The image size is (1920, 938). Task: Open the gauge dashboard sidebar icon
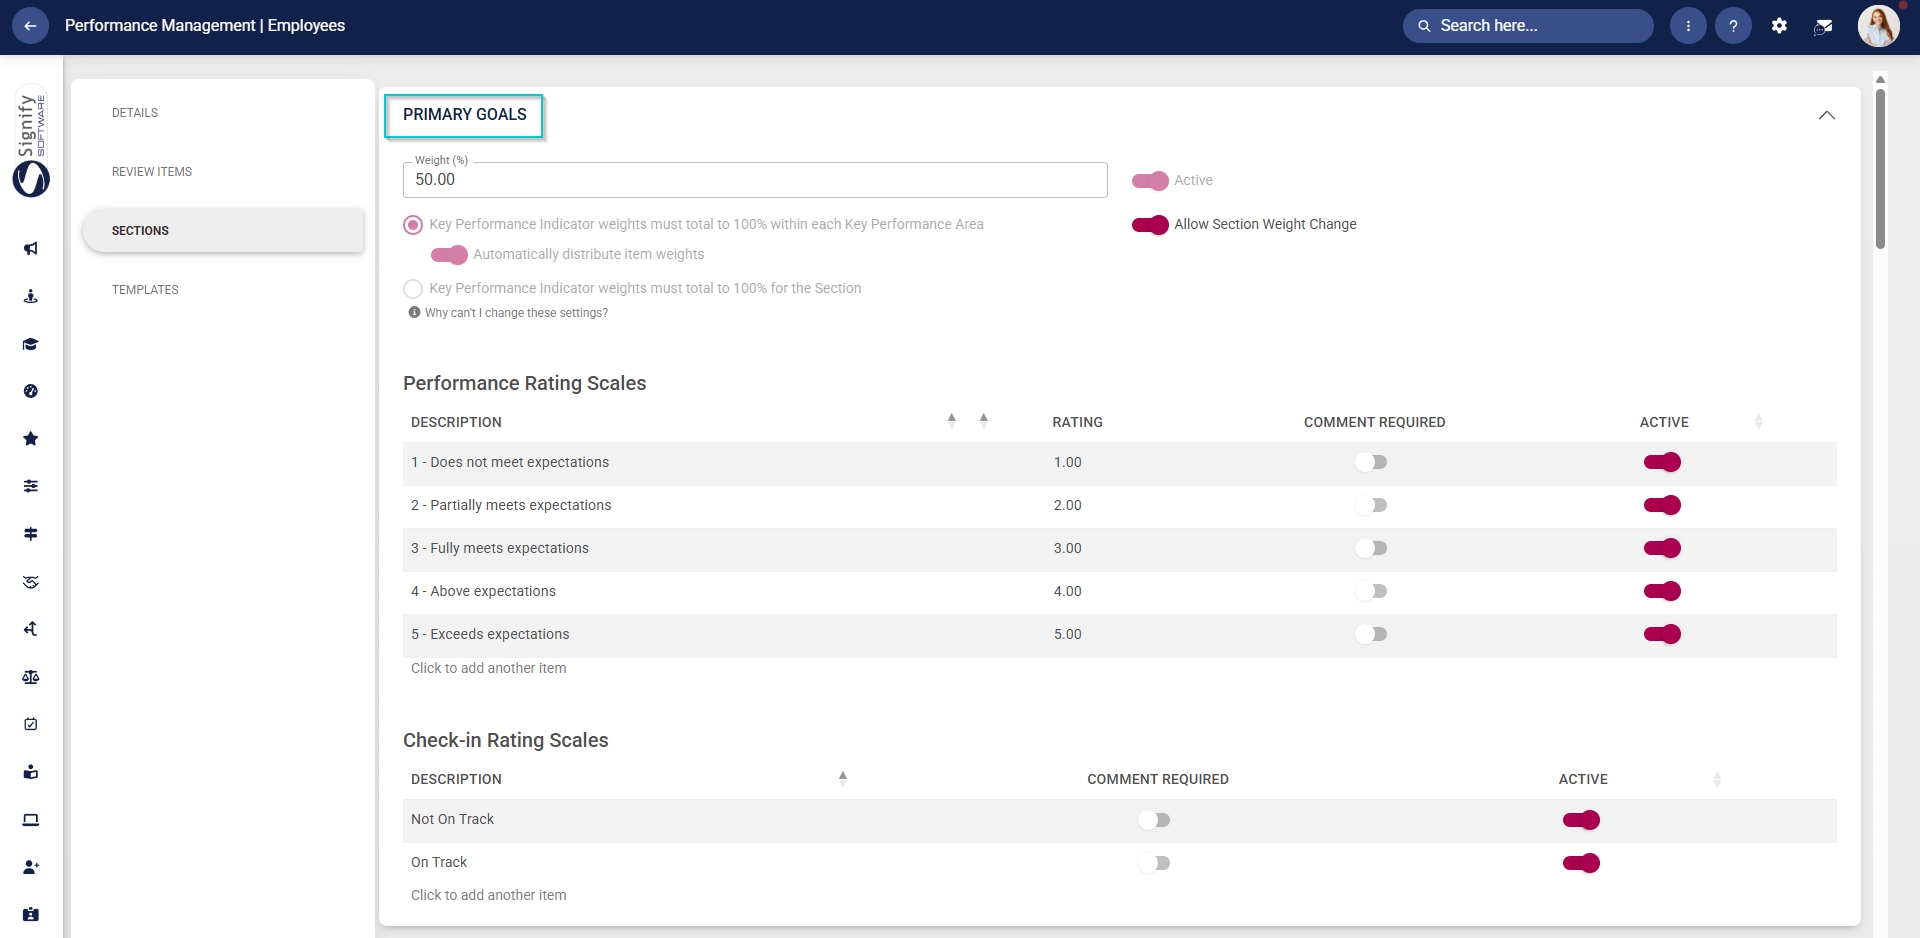31,391
